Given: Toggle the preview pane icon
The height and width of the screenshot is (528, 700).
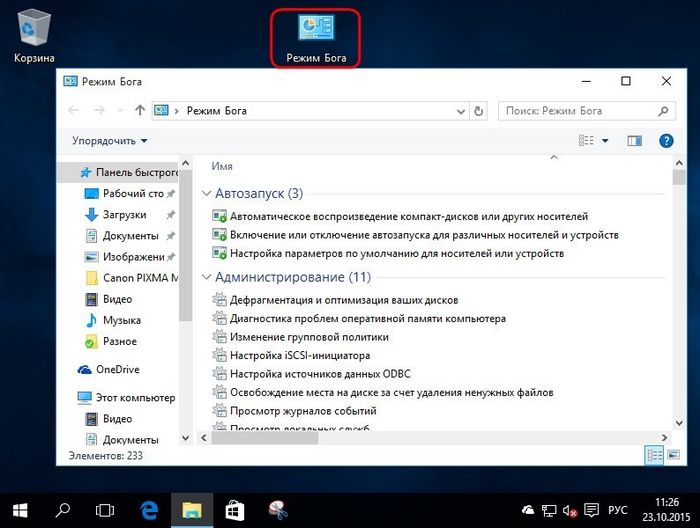Looking at the screenshot, I should coord(633,141).
